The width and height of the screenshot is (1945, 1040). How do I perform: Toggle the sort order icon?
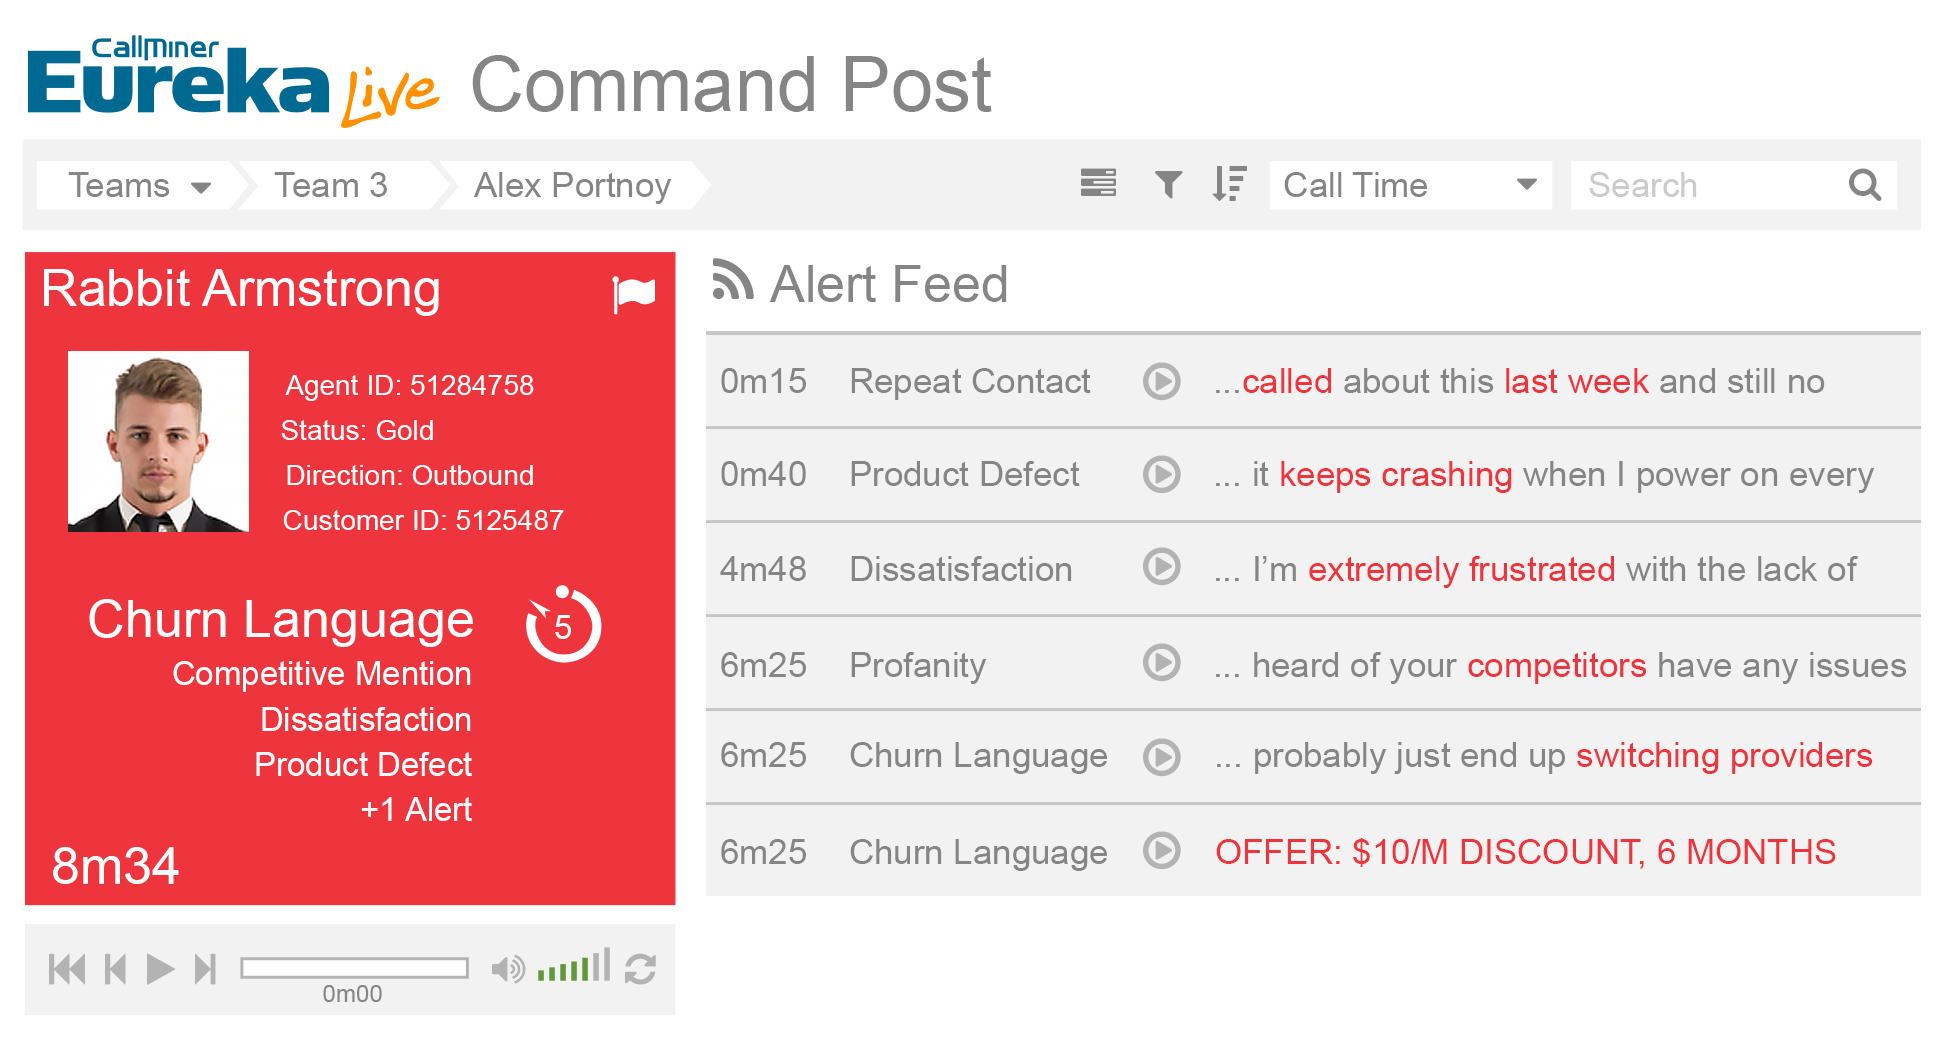1229,184
